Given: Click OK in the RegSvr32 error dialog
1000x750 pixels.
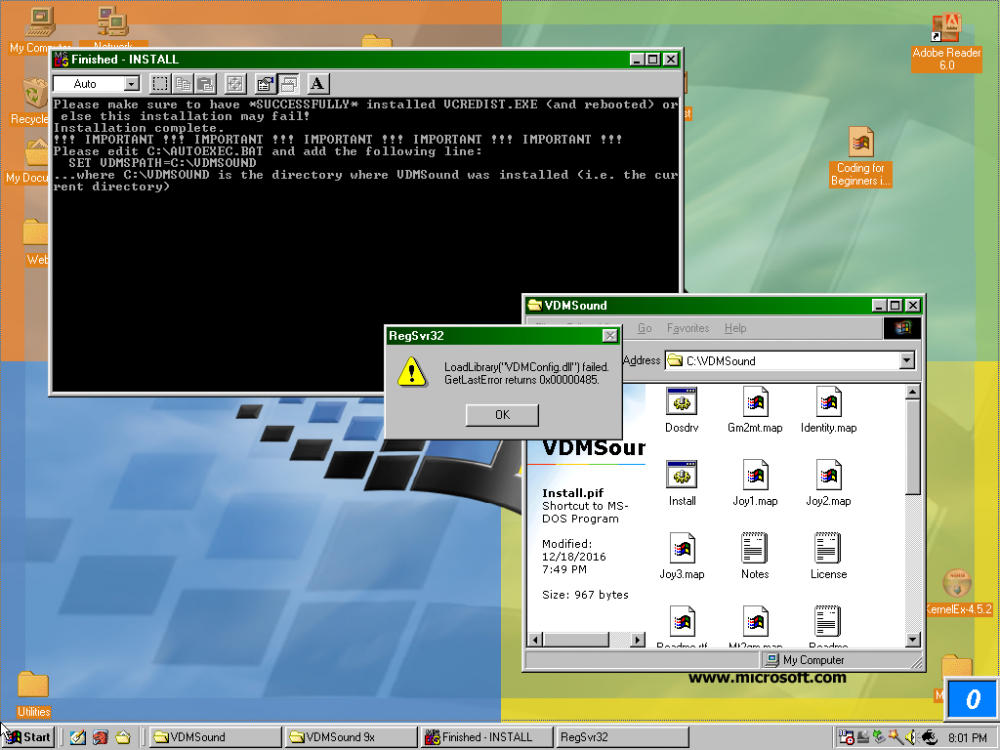Looking at the screenshot, I should coord(501,415).
